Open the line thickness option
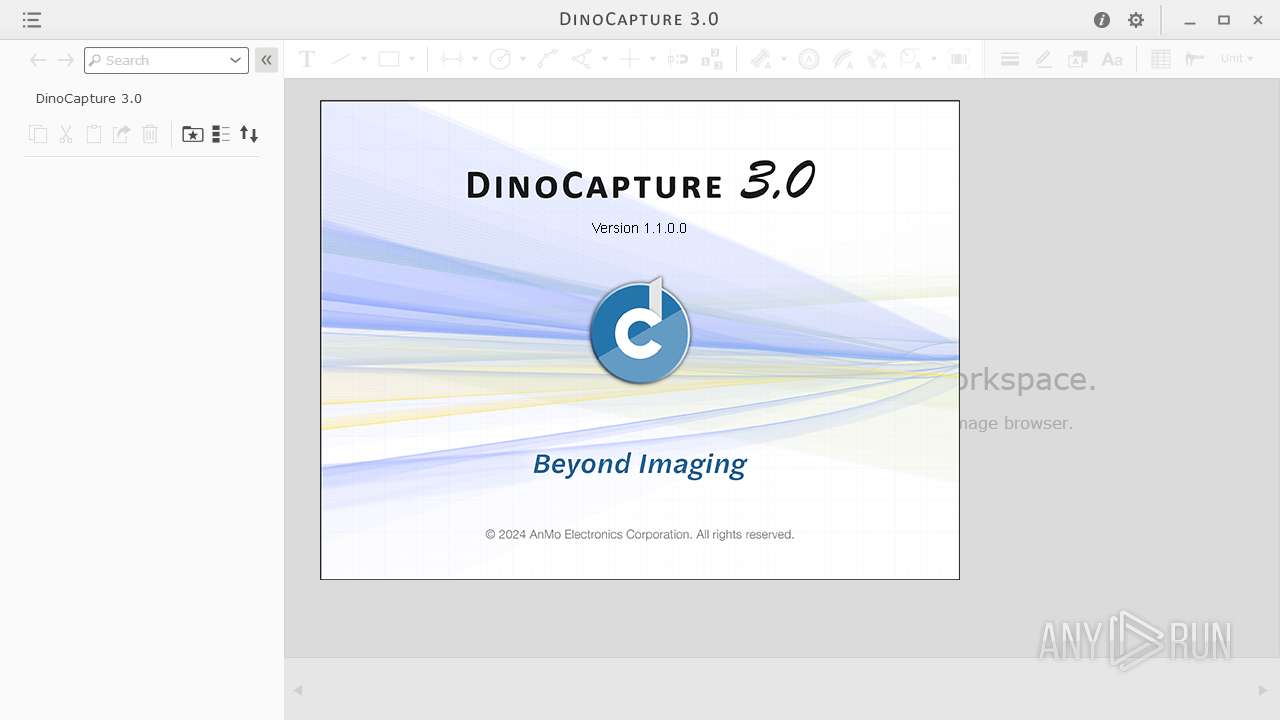1280x720 pixels. [x=1010, y=59]
